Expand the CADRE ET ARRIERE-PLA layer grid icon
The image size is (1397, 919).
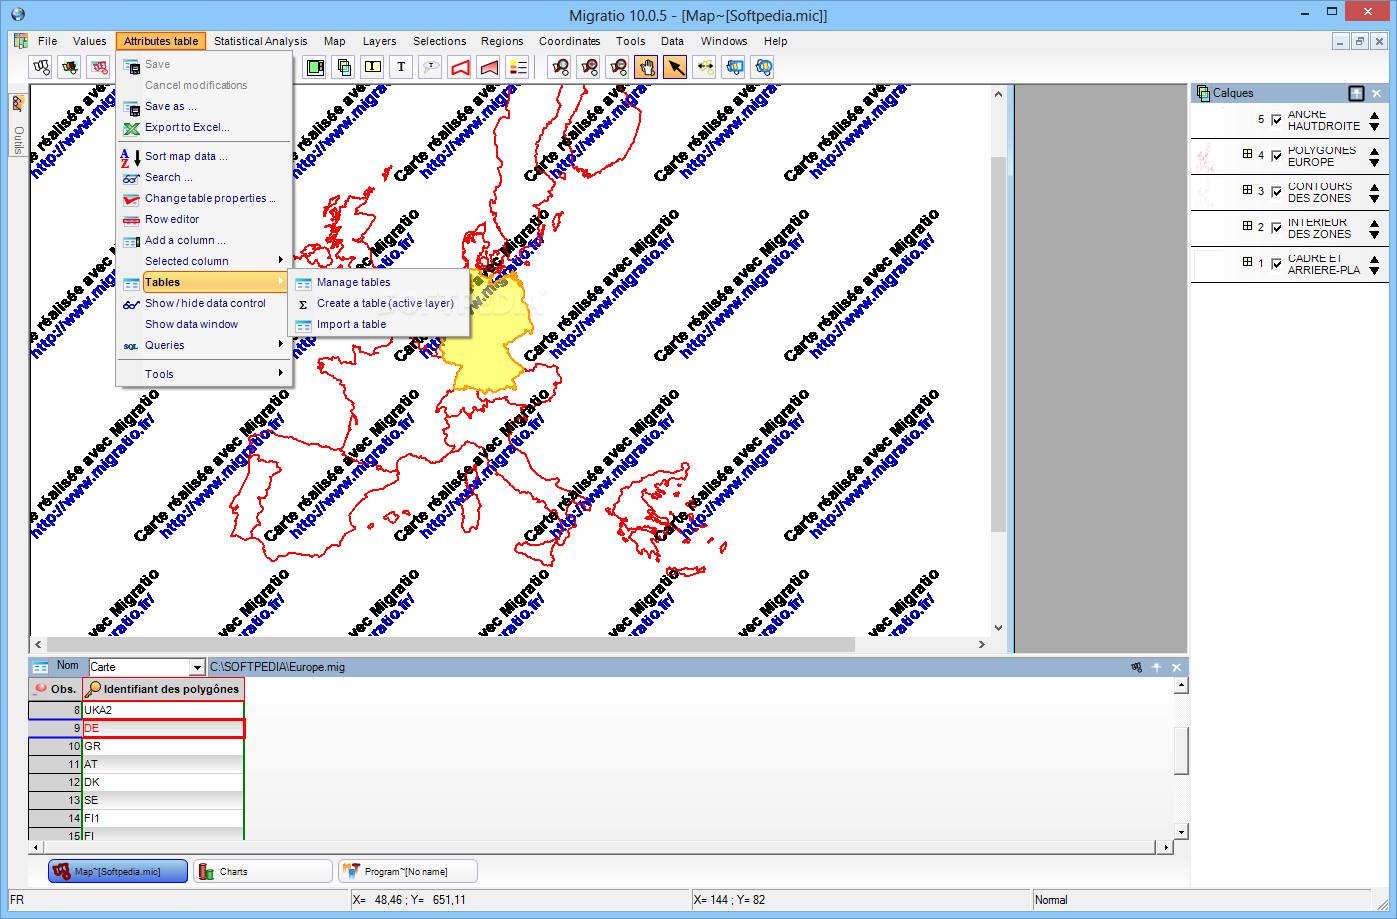click(x=1247, y=262)
